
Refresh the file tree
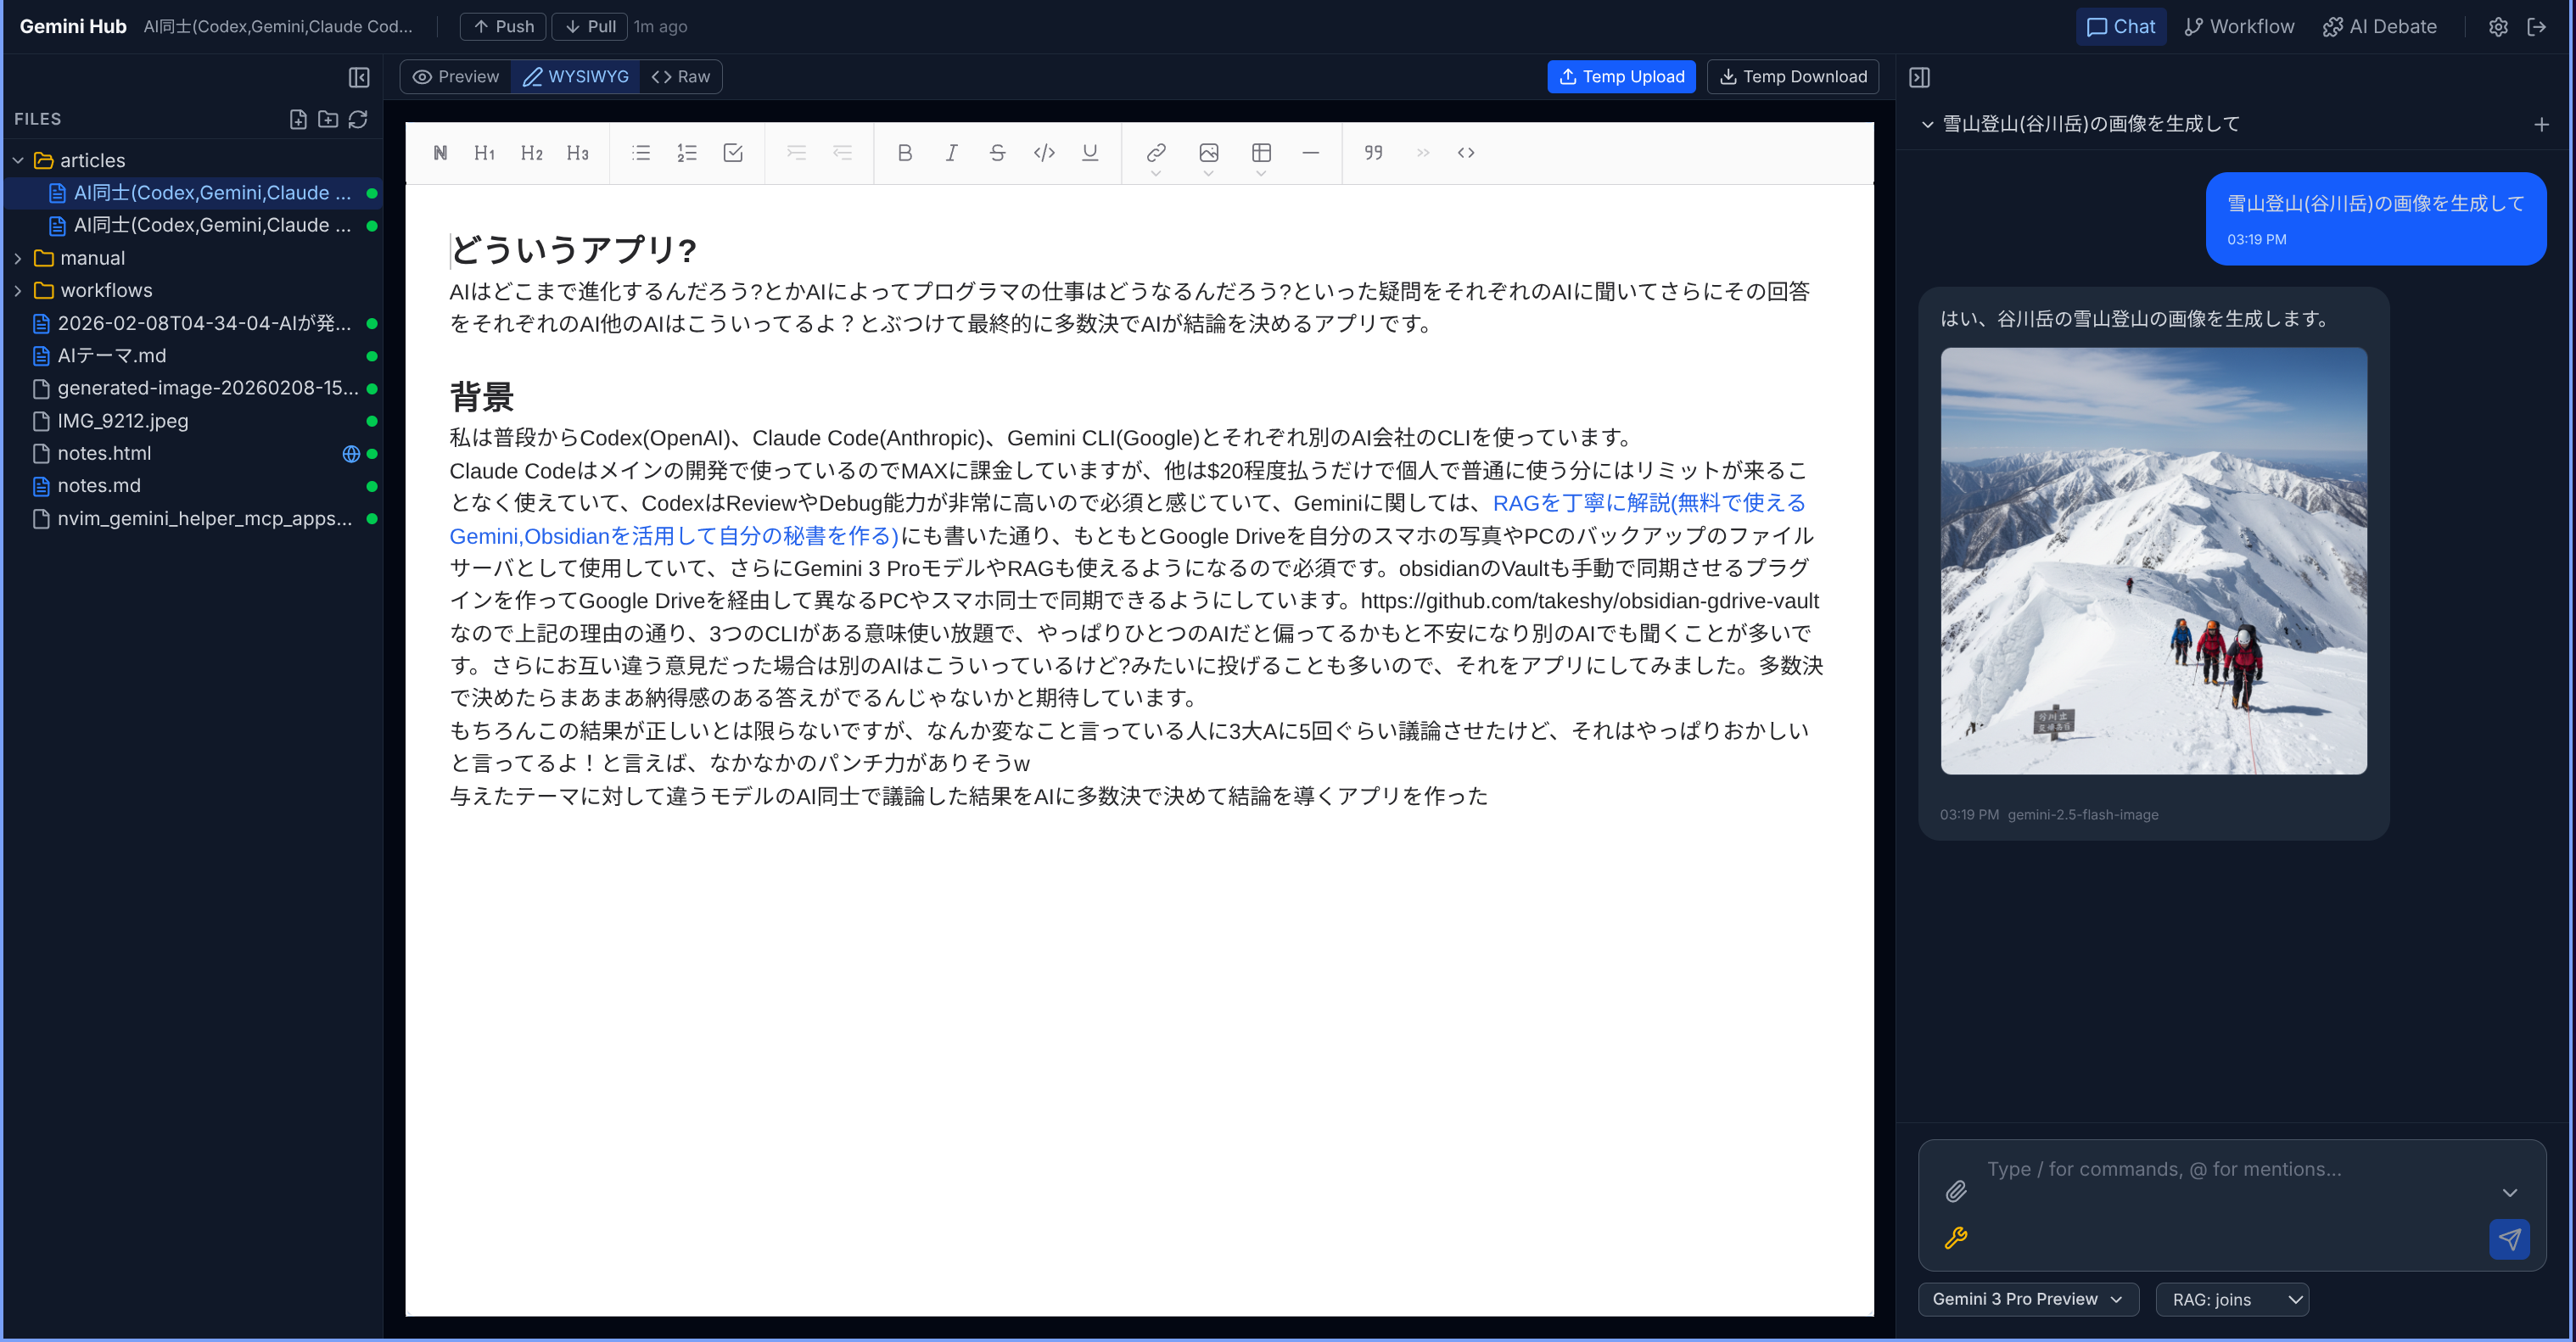(359, 118)
